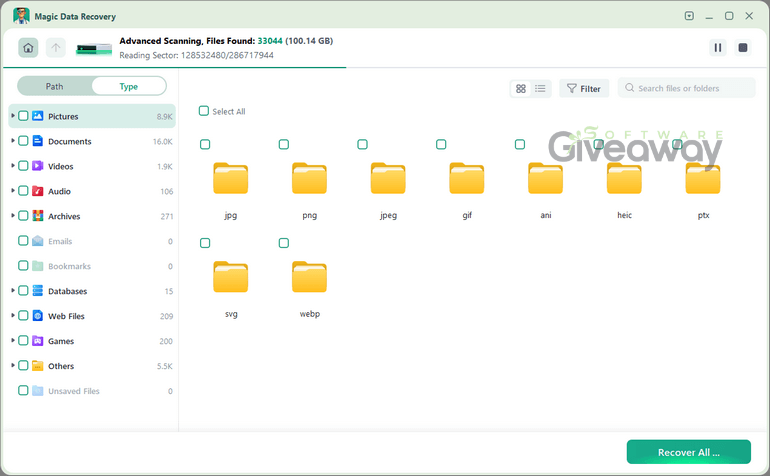Click the Audio music note icon
Viewport: 770px width, 476px height.
click(x=38, y=191)
